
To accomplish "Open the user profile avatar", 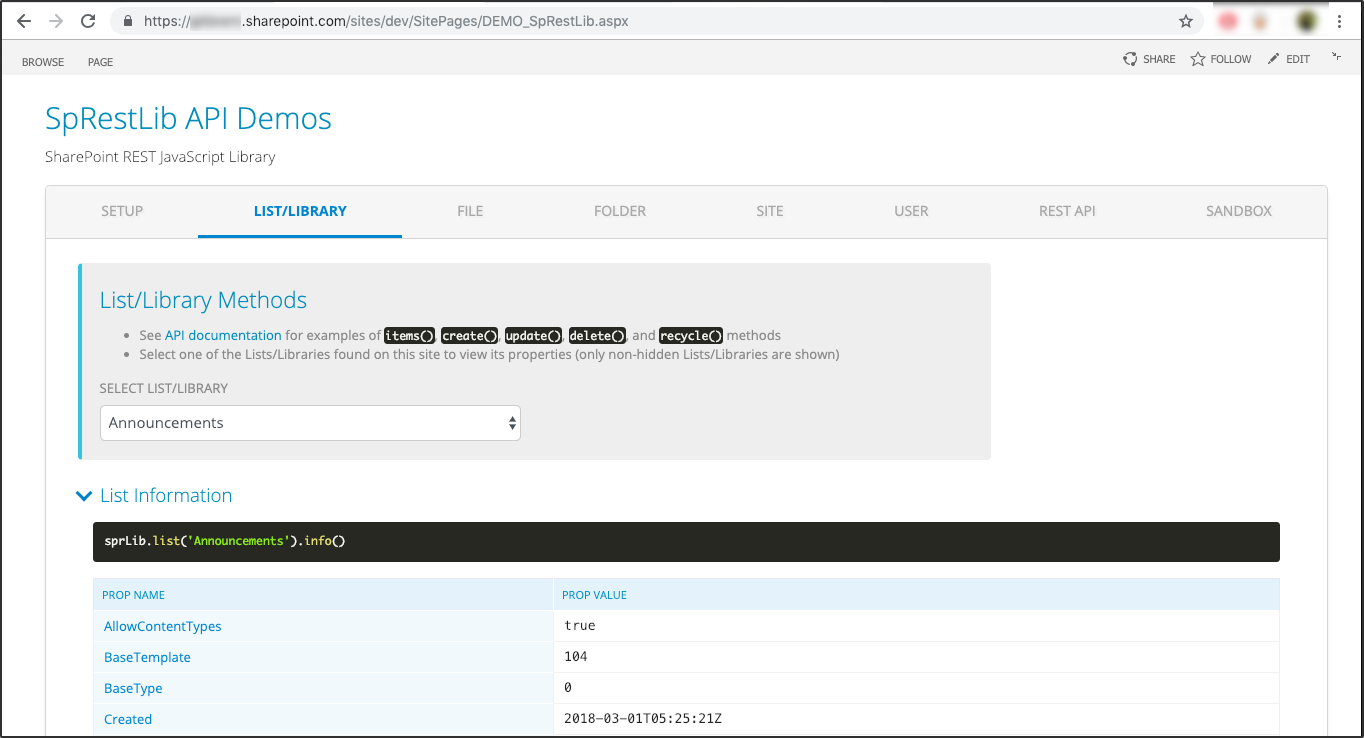I will (1305, 21).
